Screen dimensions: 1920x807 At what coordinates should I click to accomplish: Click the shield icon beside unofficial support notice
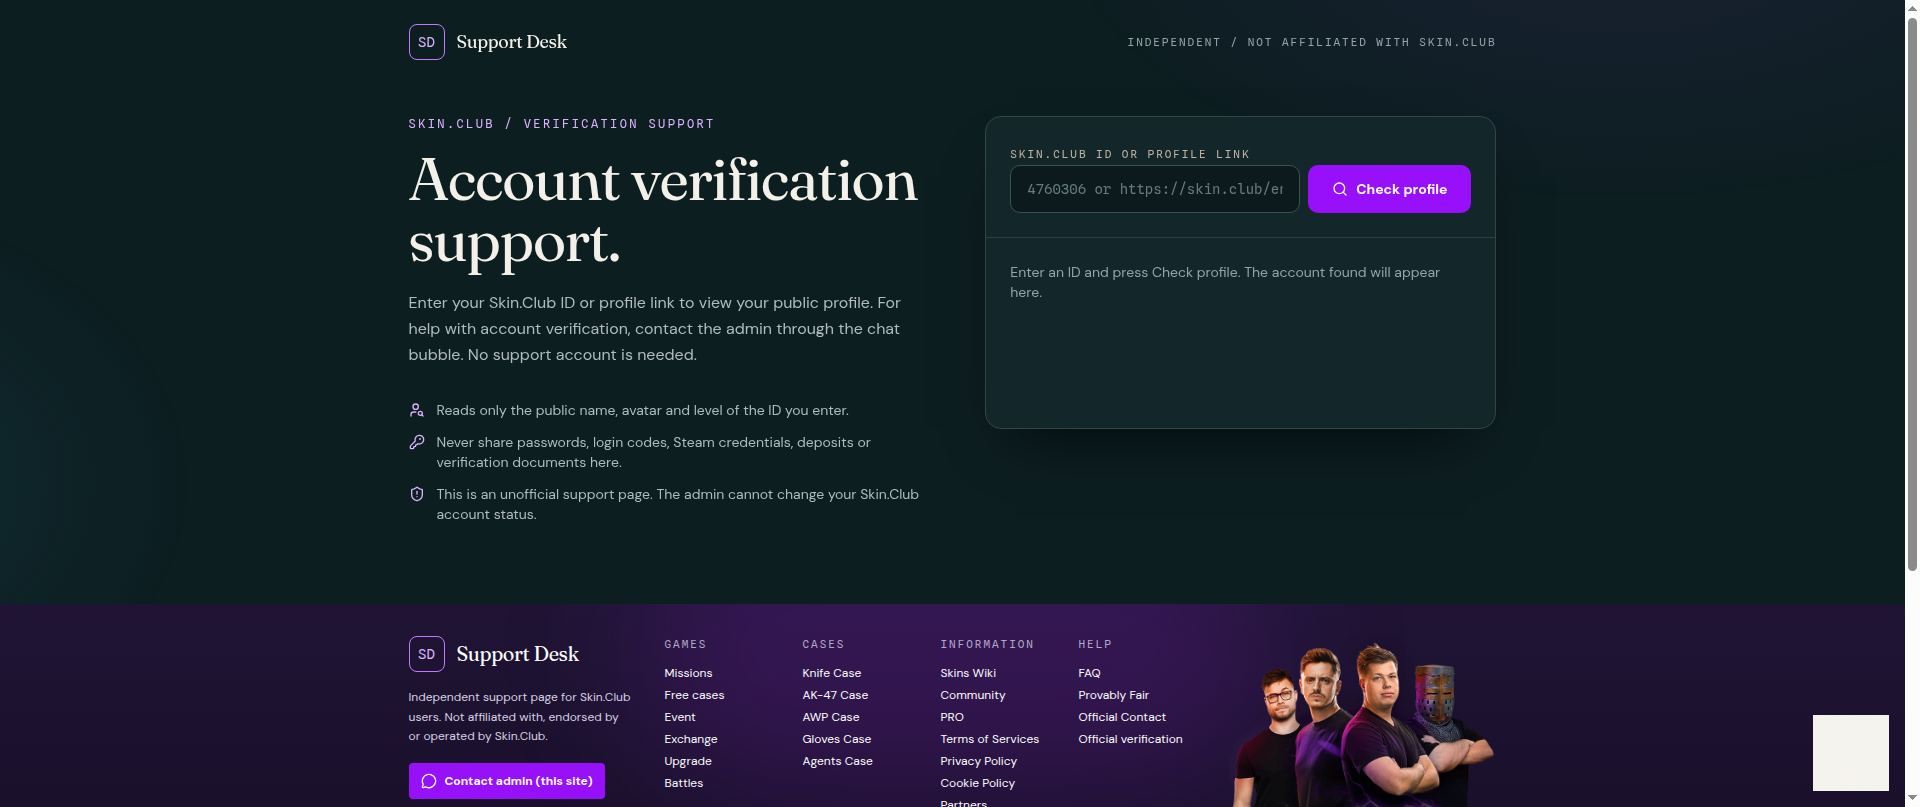point(417,494)
